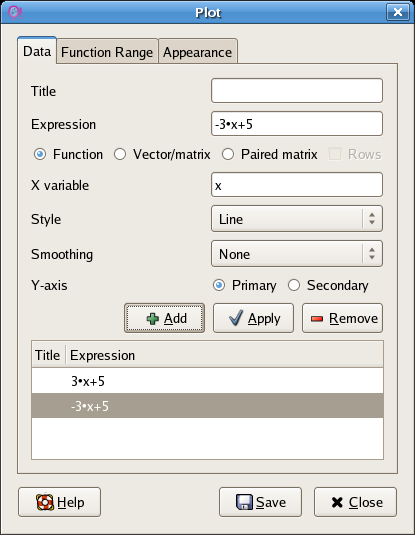Choose the Paired matrix radio option
Viewport: 415px width, 535px height.
pyautogui.click(x=228, y=154)
